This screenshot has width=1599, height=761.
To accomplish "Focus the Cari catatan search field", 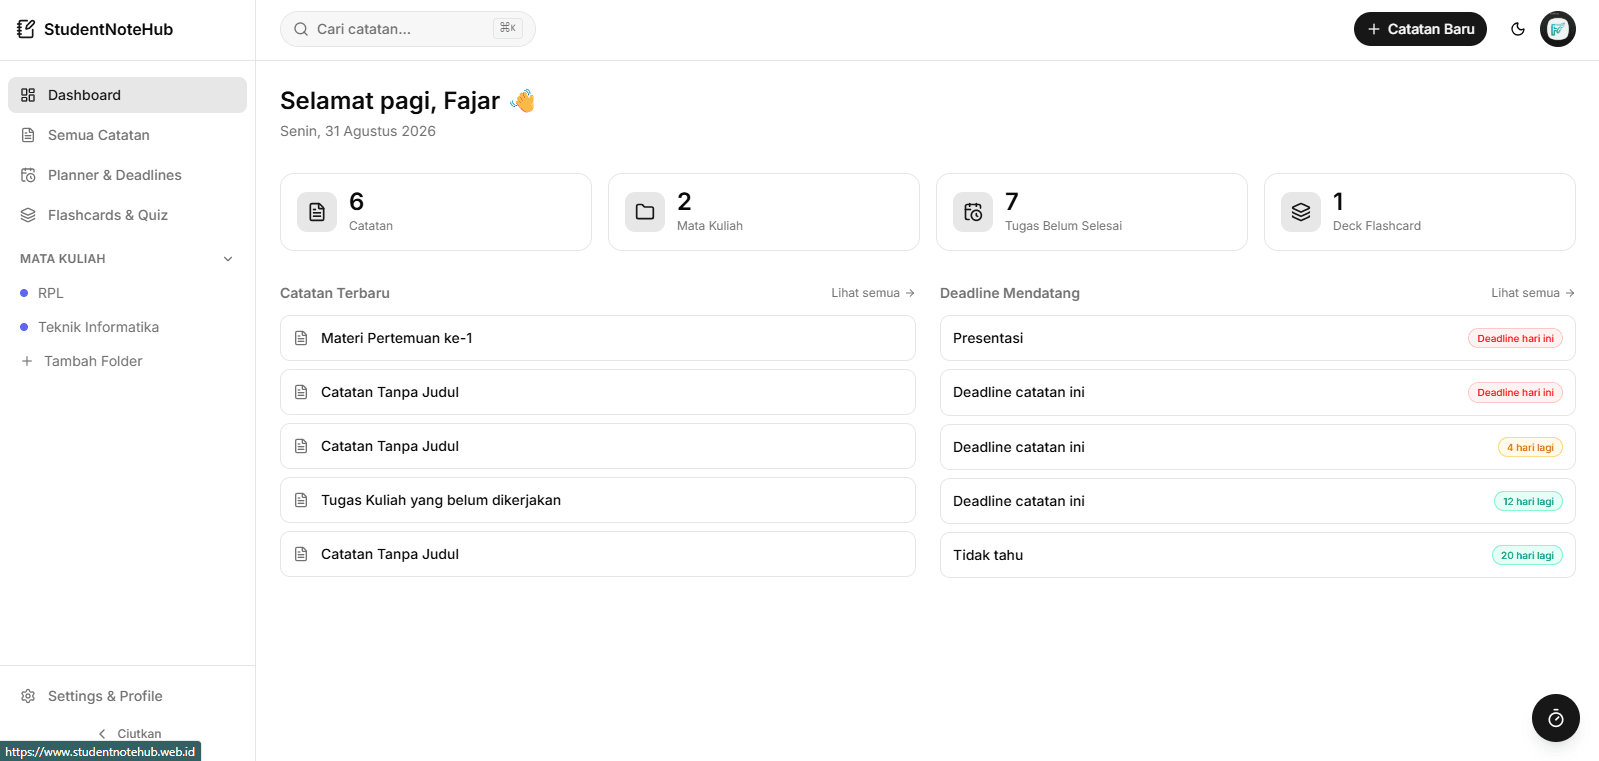I will 408,29.
